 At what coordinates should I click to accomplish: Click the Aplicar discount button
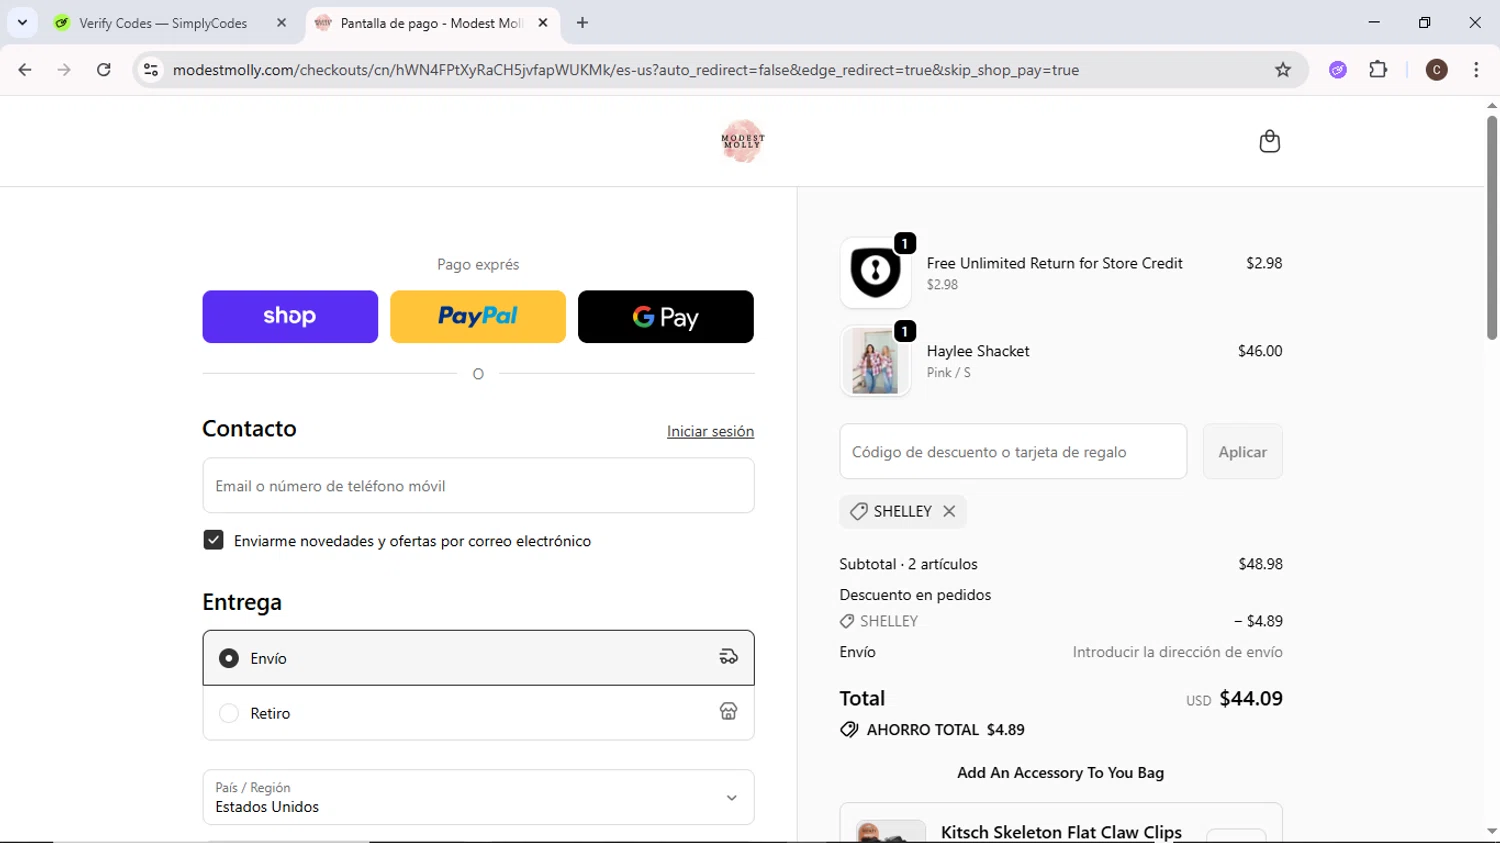coord(1242,452)
